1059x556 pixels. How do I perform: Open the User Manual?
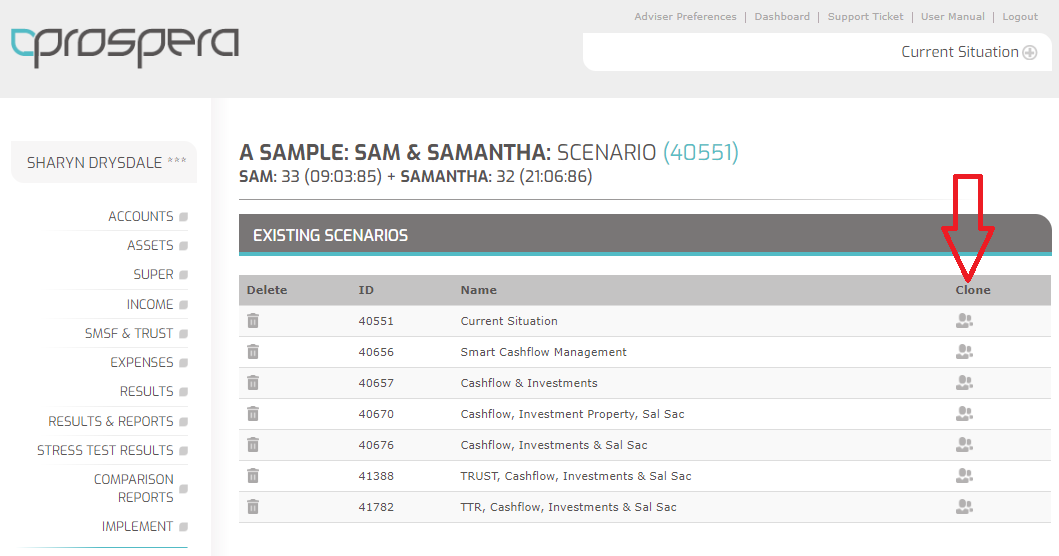click(952, 16)
